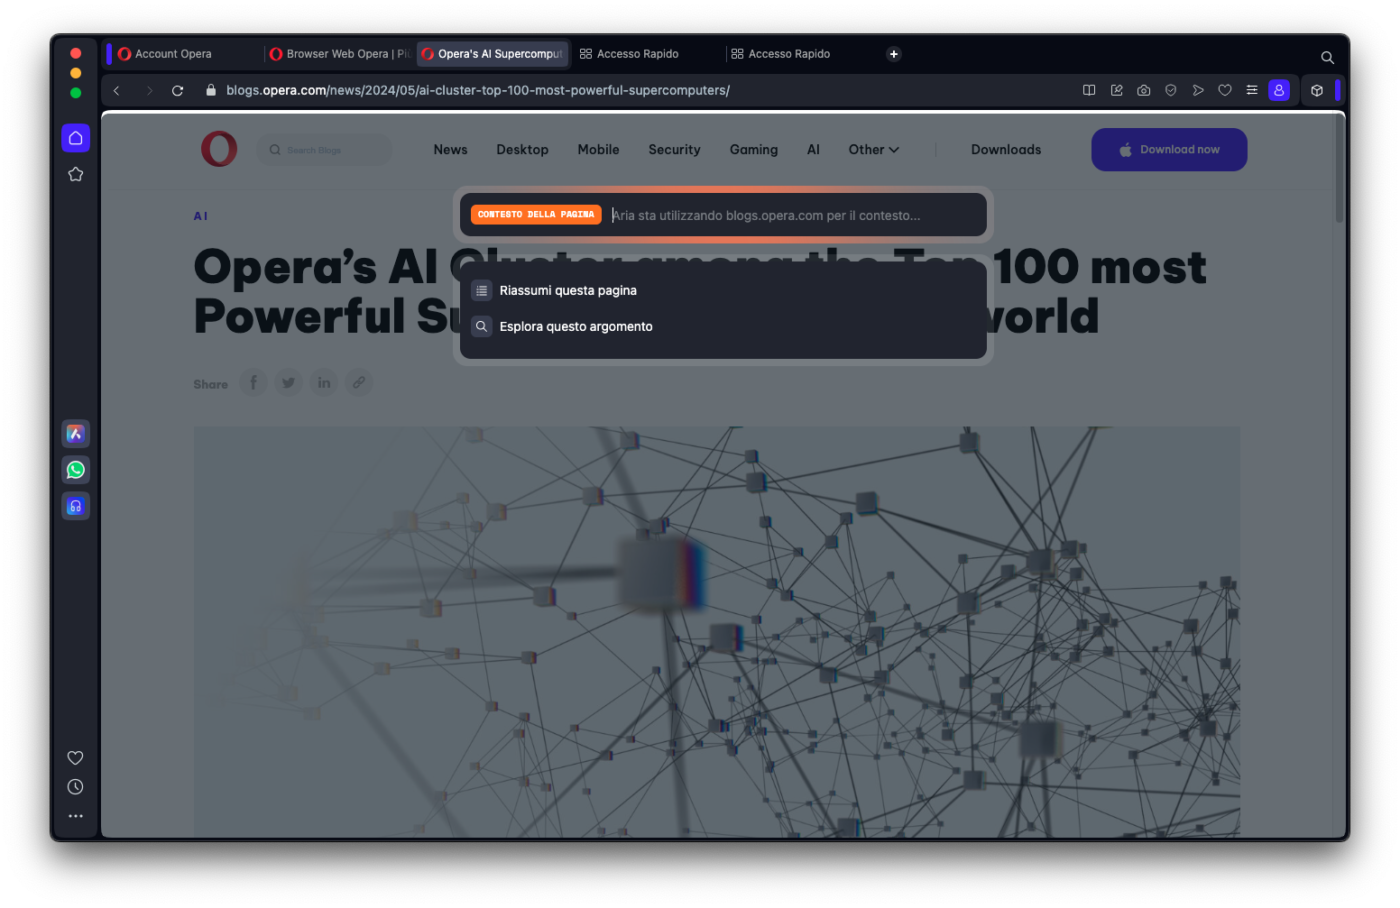Choose Riassumi questa pagina in Aria popup
The height and width of the screenshot is (908, 1400).
pyautogui.click(x=723, y=291)
